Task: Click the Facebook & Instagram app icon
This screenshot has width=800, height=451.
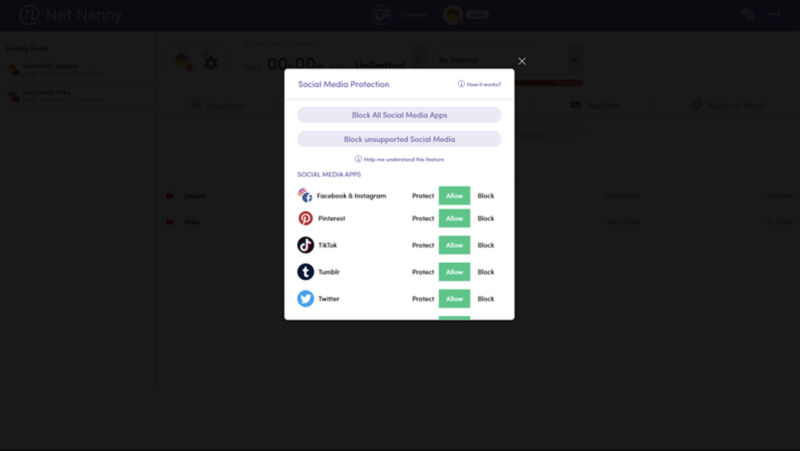Action: pyautogui.click(x=305, y=195)
